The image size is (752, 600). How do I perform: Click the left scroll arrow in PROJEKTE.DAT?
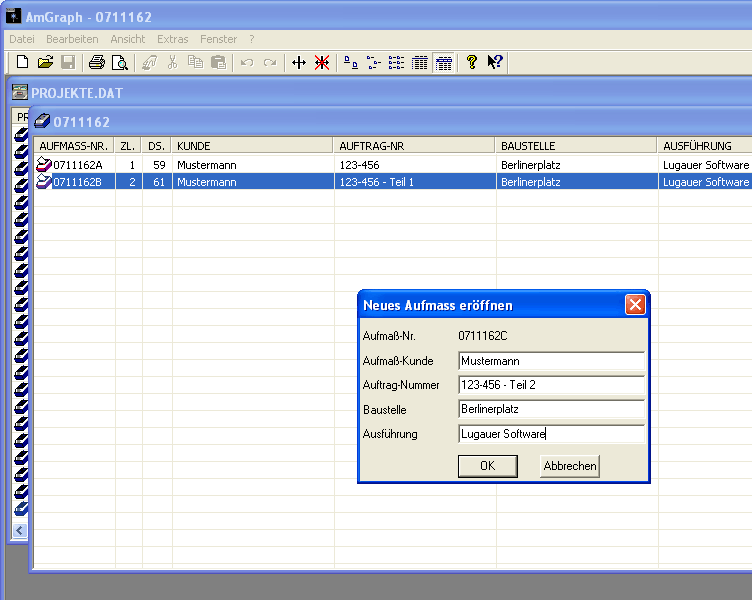click(20, 530)
